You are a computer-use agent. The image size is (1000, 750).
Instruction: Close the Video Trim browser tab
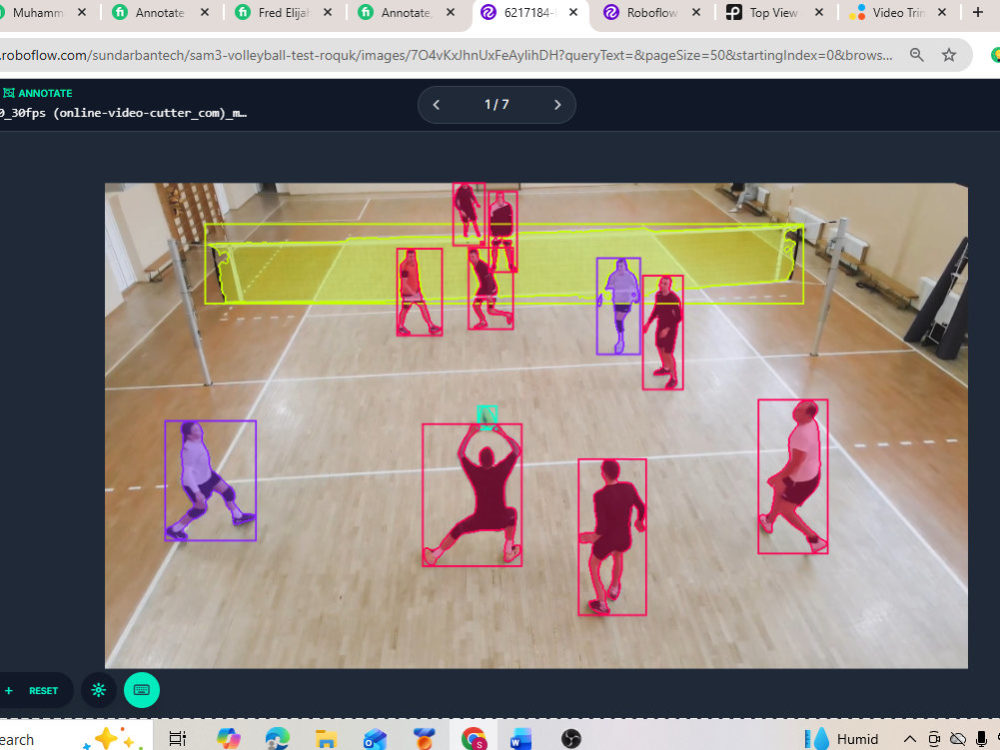coord(941,12)
